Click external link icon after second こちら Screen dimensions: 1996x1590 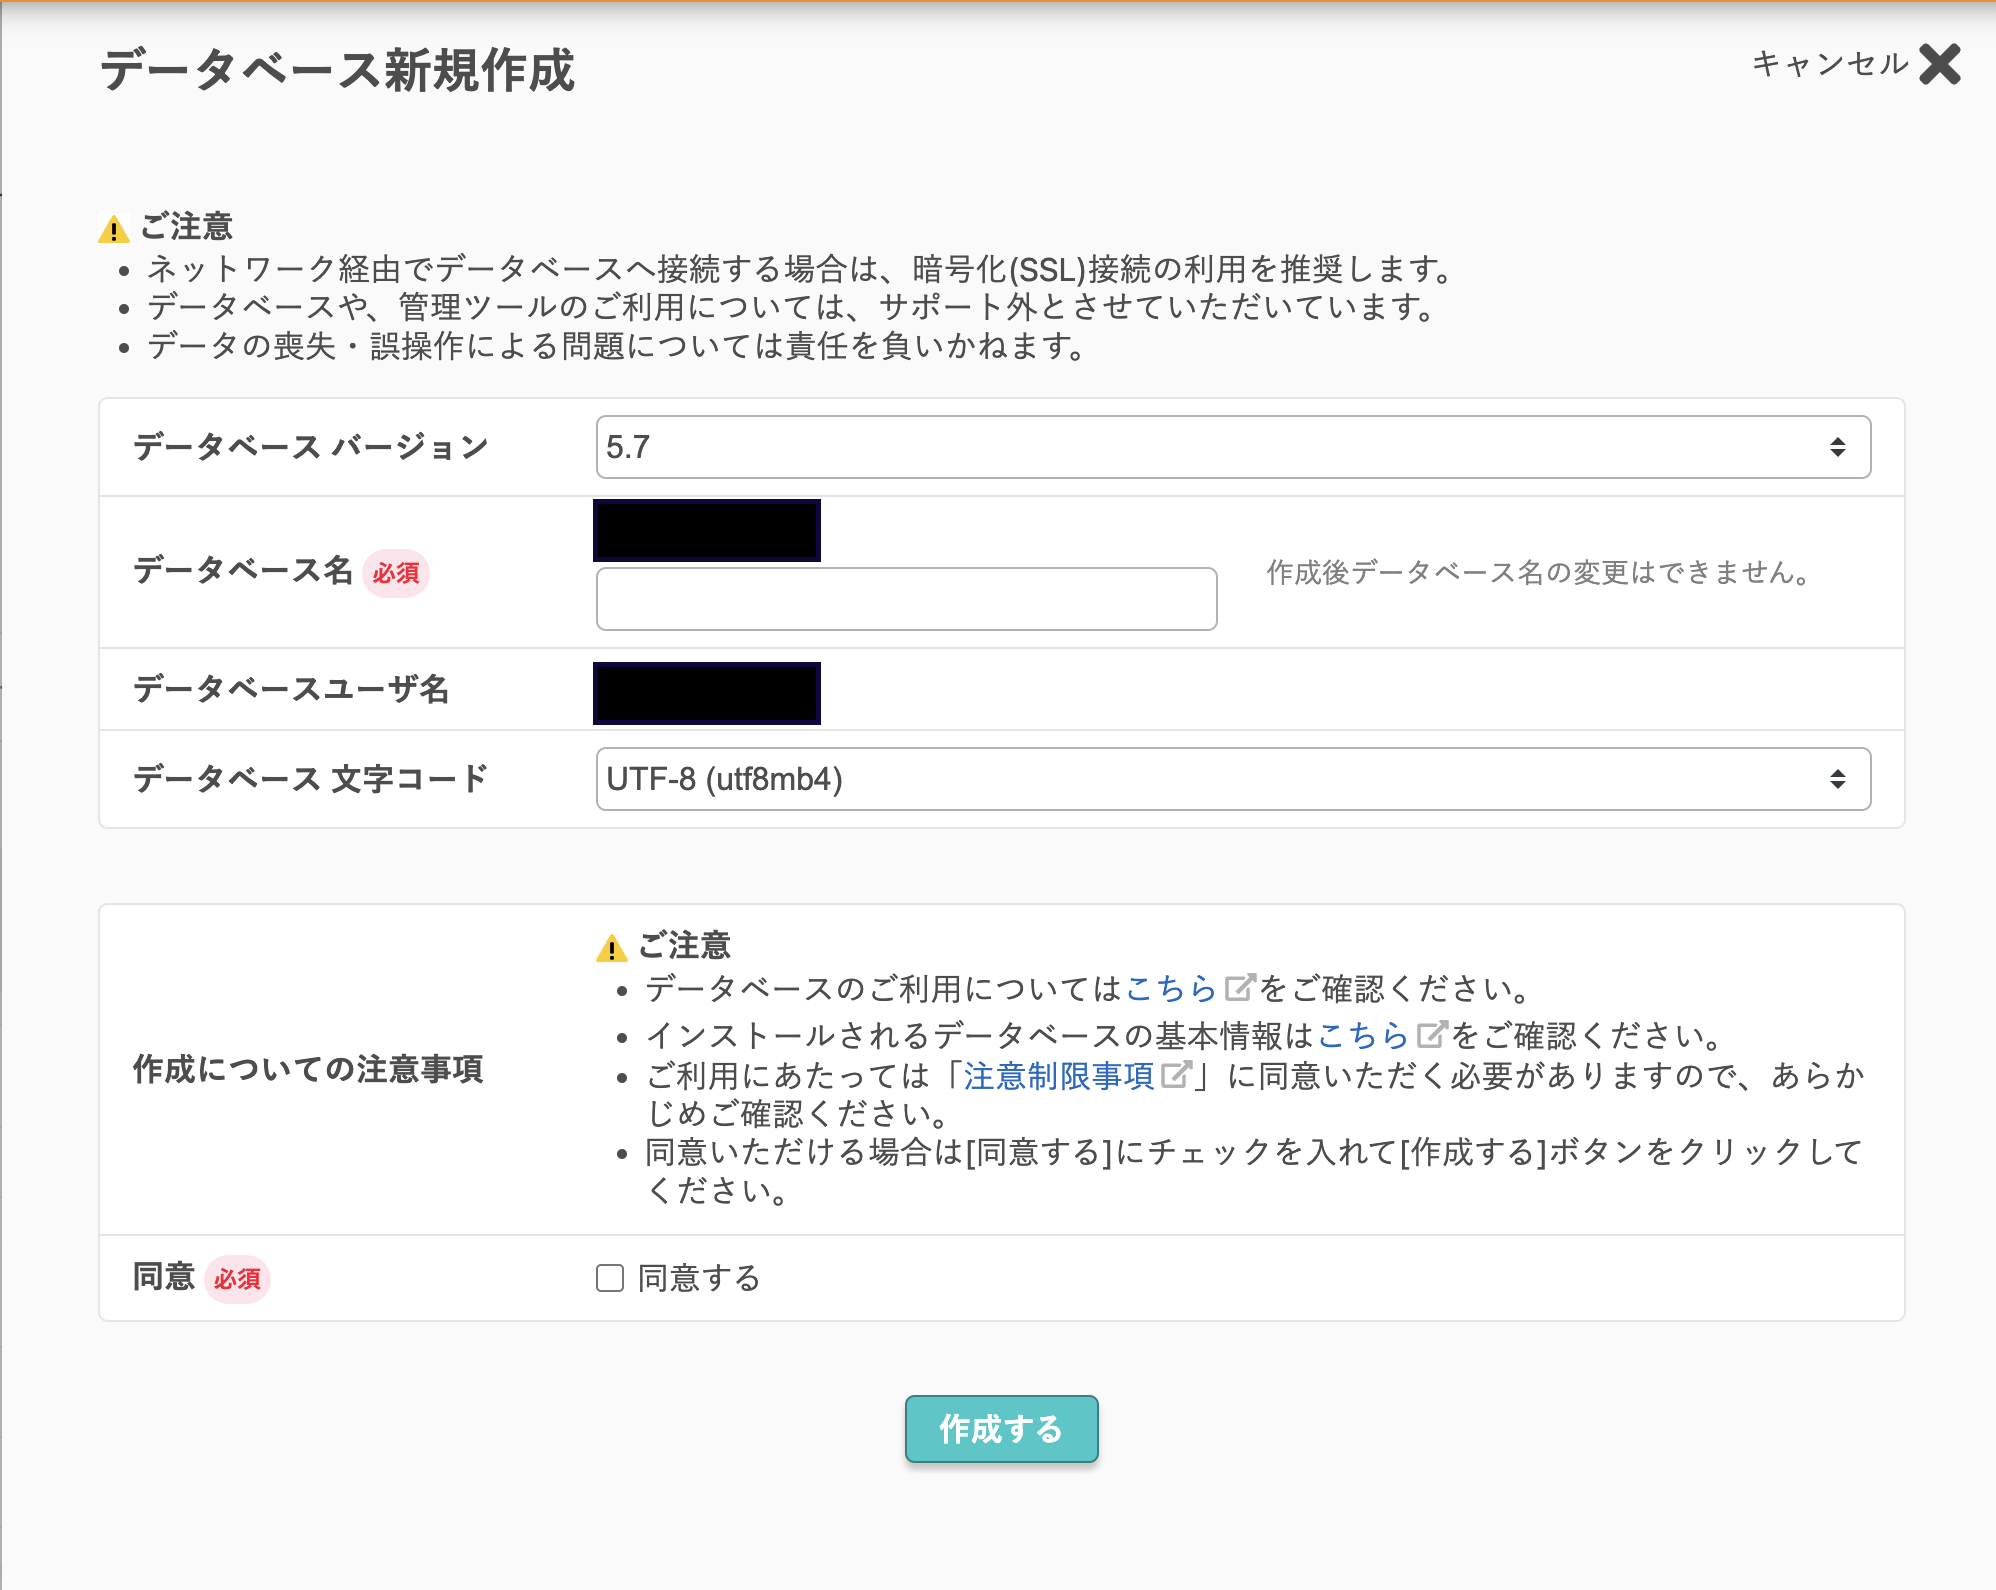point(1432,1034)
